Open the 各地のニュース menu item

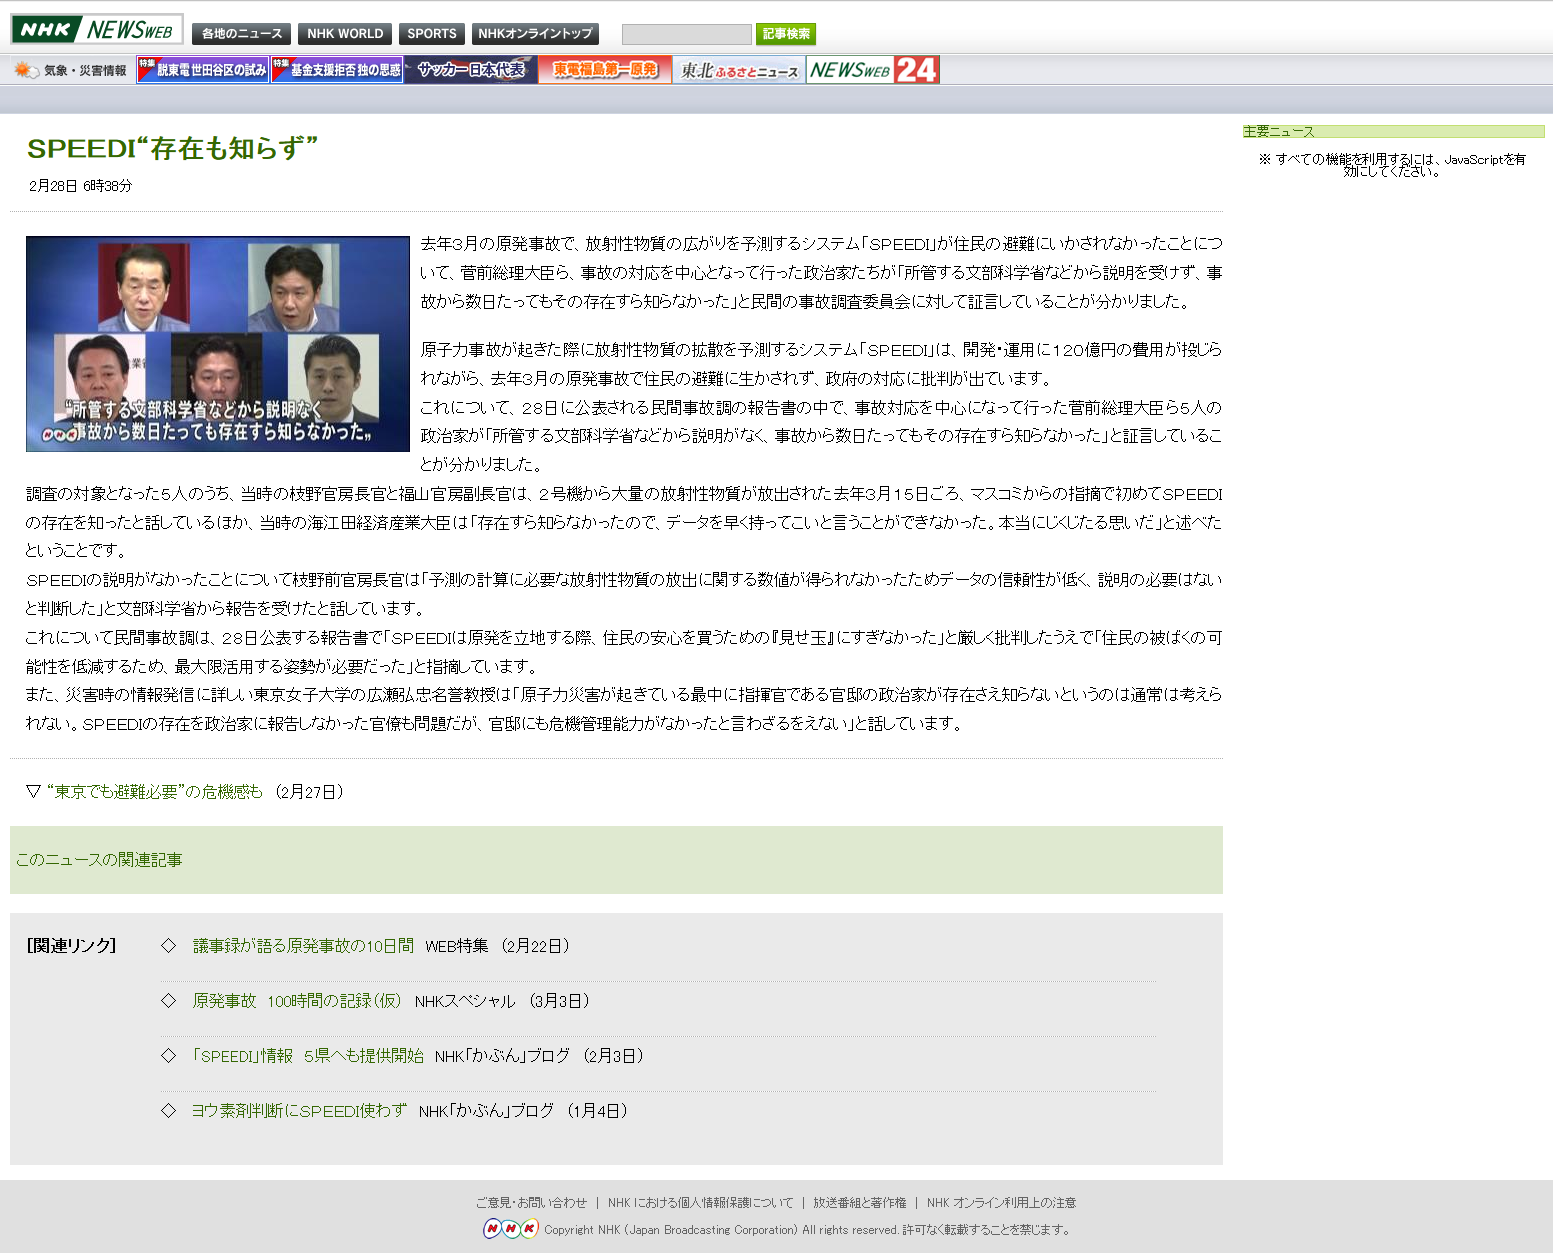[x=241, y=34]
